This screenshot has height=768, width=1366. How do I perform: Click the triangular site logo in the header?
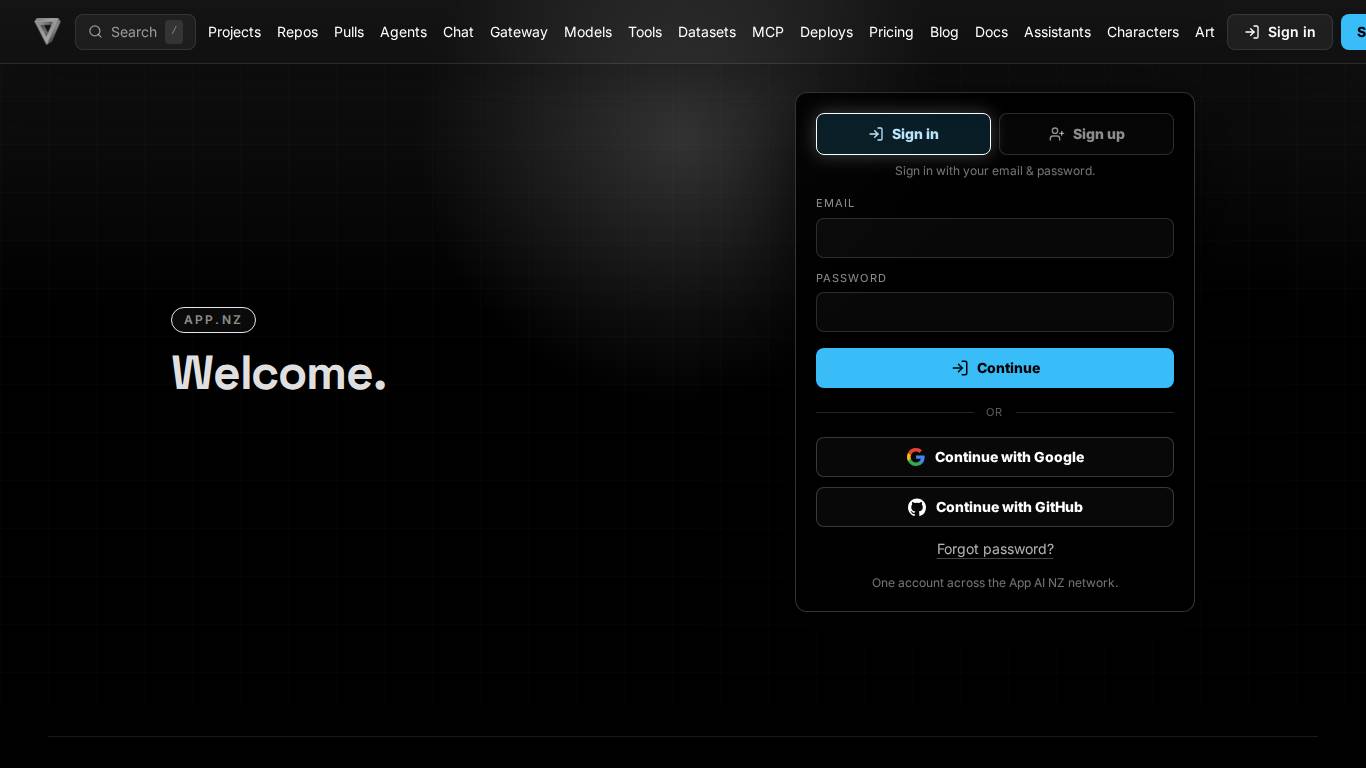pyautogui.click(x=47, y=31)
